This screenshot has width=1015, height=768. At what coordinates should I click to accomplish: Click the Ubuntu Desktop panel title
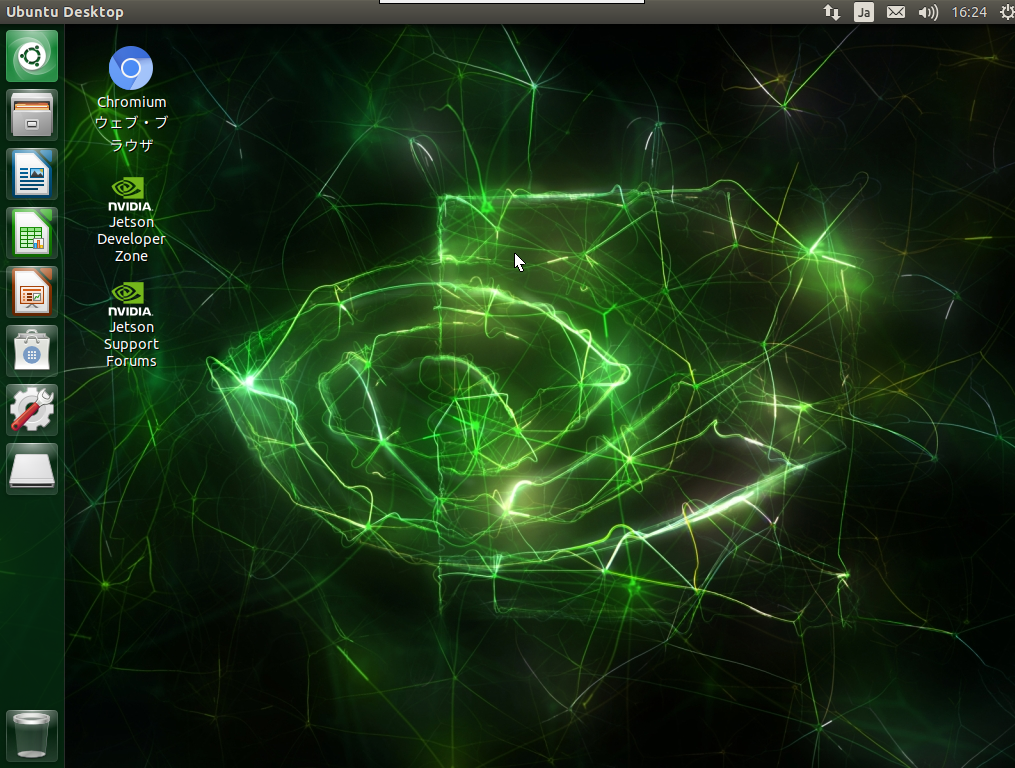[65, 12]
